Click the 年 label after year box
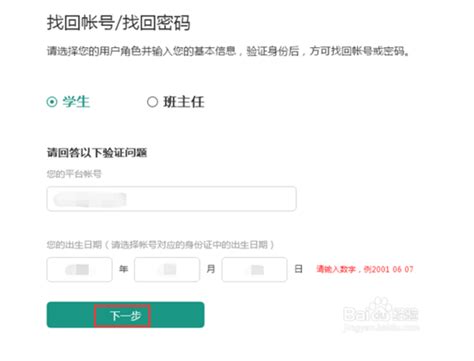The height and width of the screenshot is (361, 474). [x=123, y=269]
